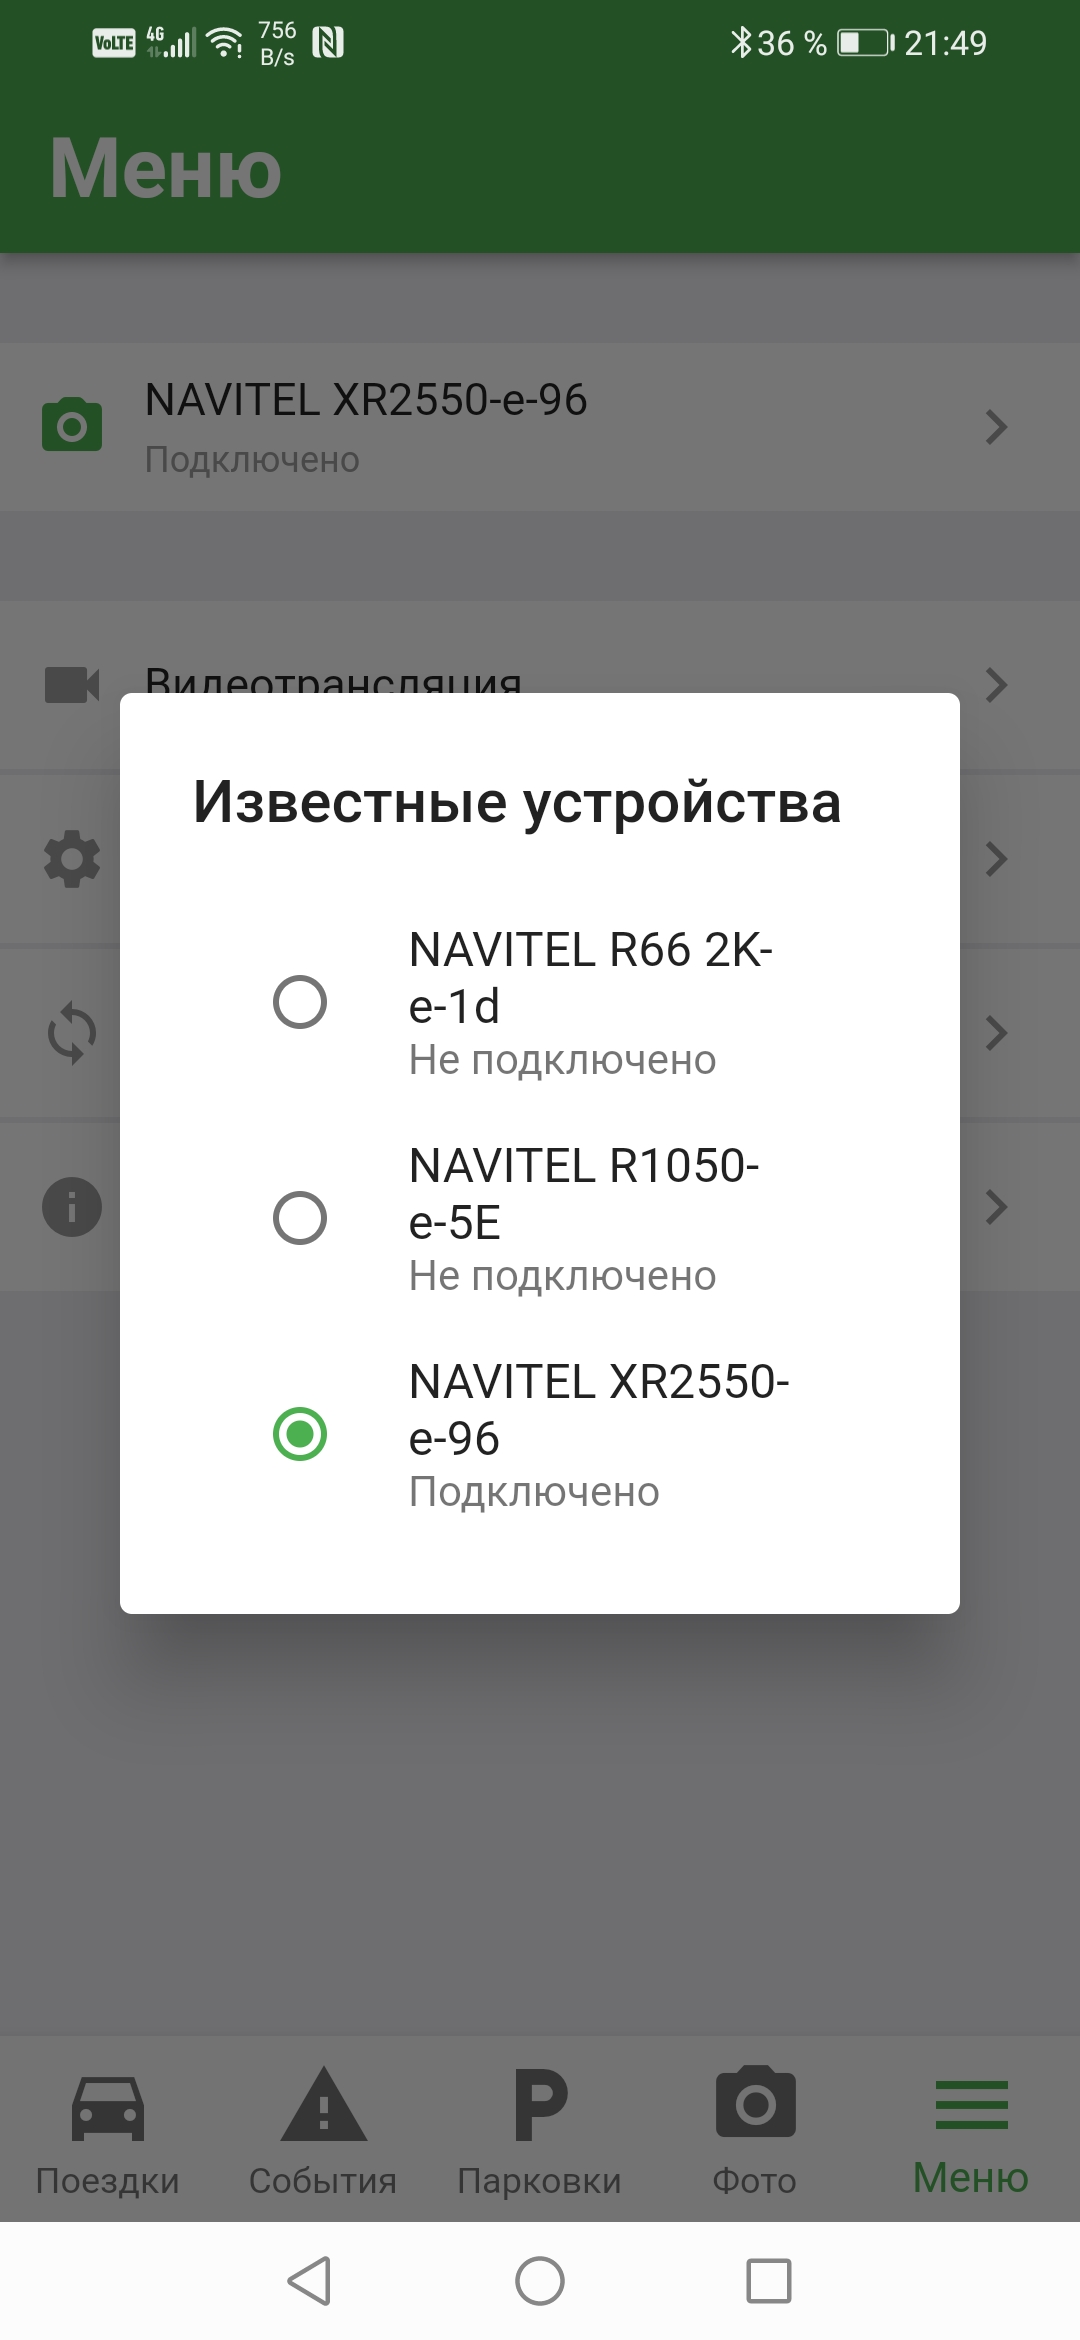Viewport: 1080px width, 2340px height.
Task: Tap the Подключено status under device name
Action: coord(252,460)
